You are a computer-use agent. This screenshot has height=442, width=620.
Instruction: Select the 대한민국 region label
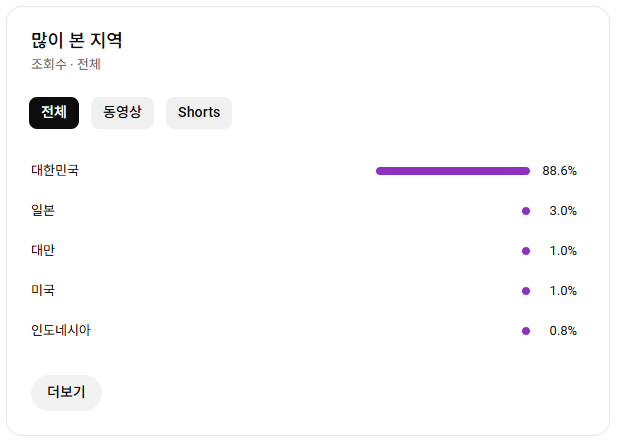55,171
